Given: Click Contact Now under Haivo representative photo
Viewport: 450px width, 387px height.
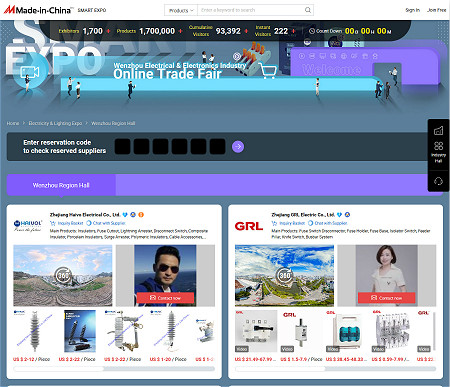Looking at the screenshot, I should click(x=165, y=298).
